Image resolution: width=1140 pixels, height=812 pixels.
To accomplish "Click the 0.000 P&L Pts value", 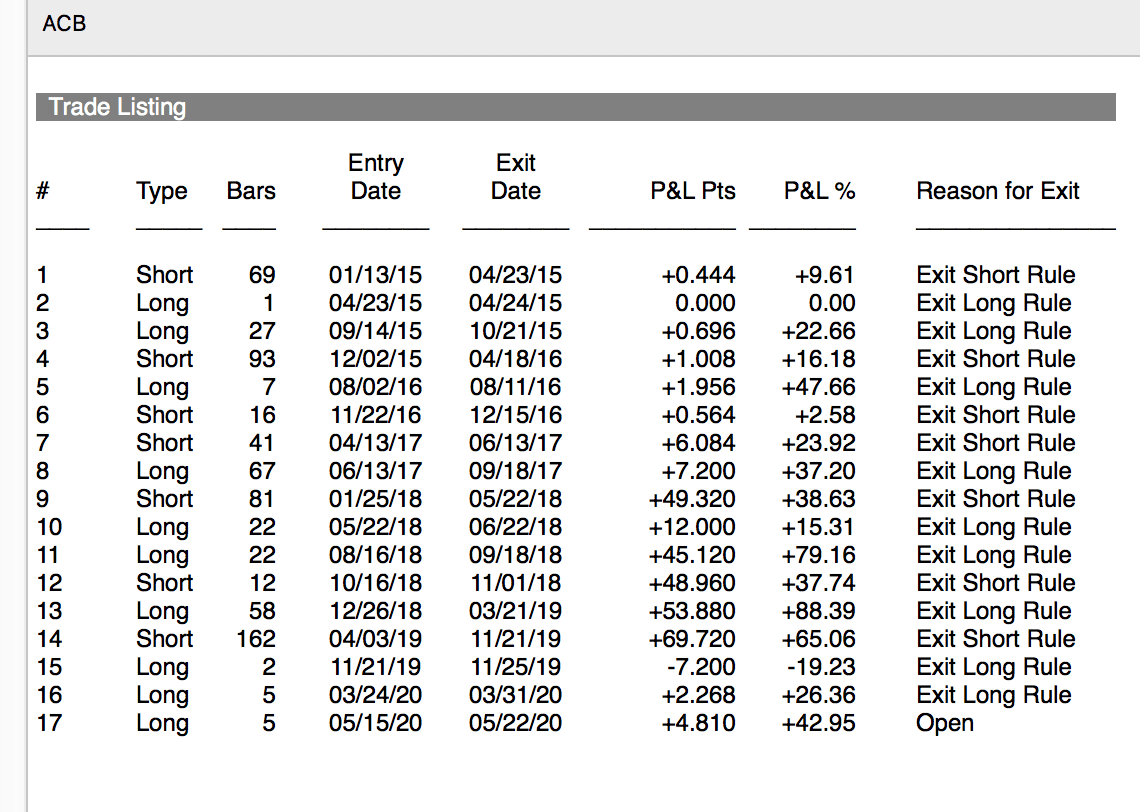I will (x=705, y=303).
